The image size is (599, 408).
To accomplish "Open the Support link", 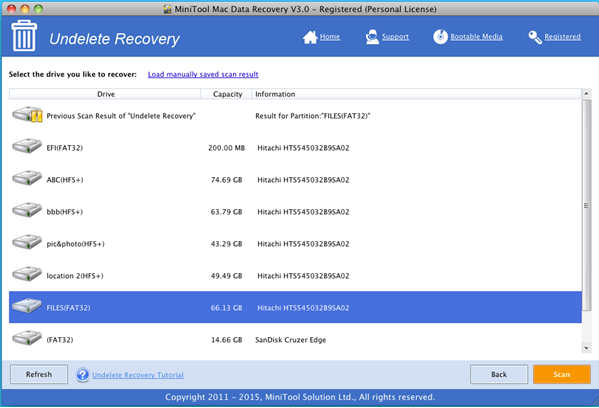I will tap(395, 37).
